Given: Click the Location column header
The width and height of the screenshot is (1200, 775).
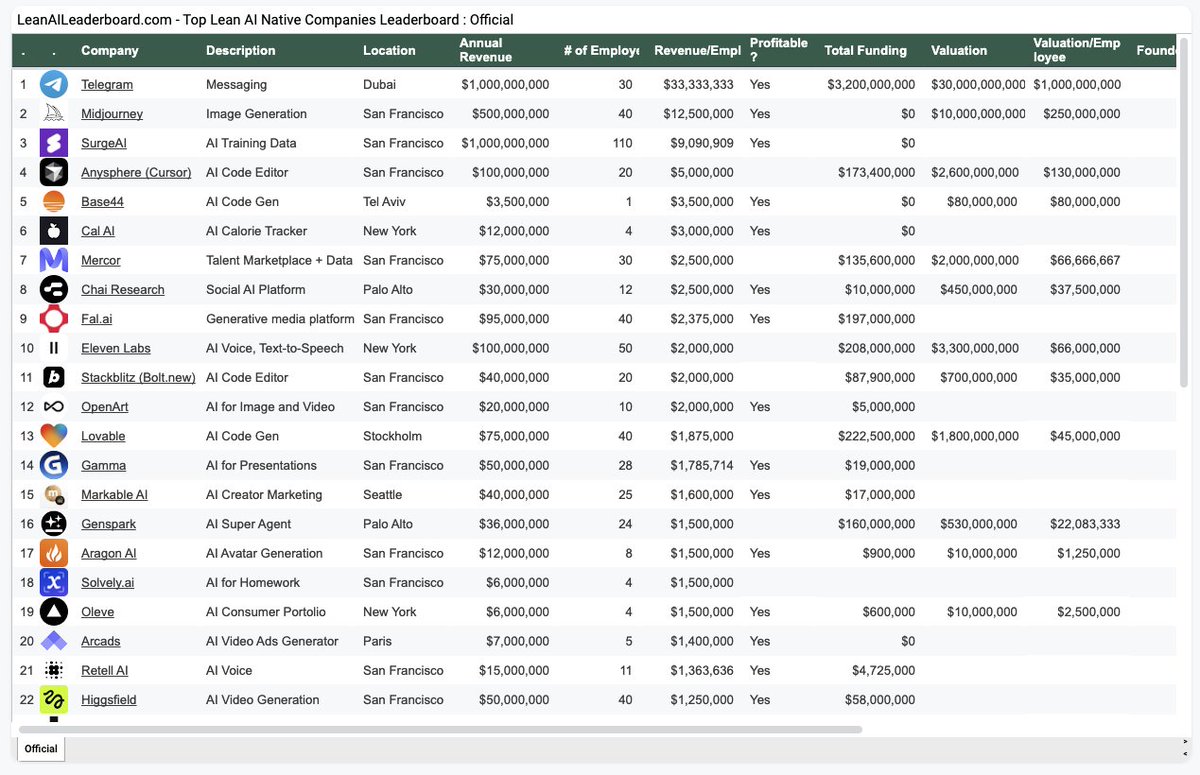Looking at the screenshot, I should click(x=389, y=50).
